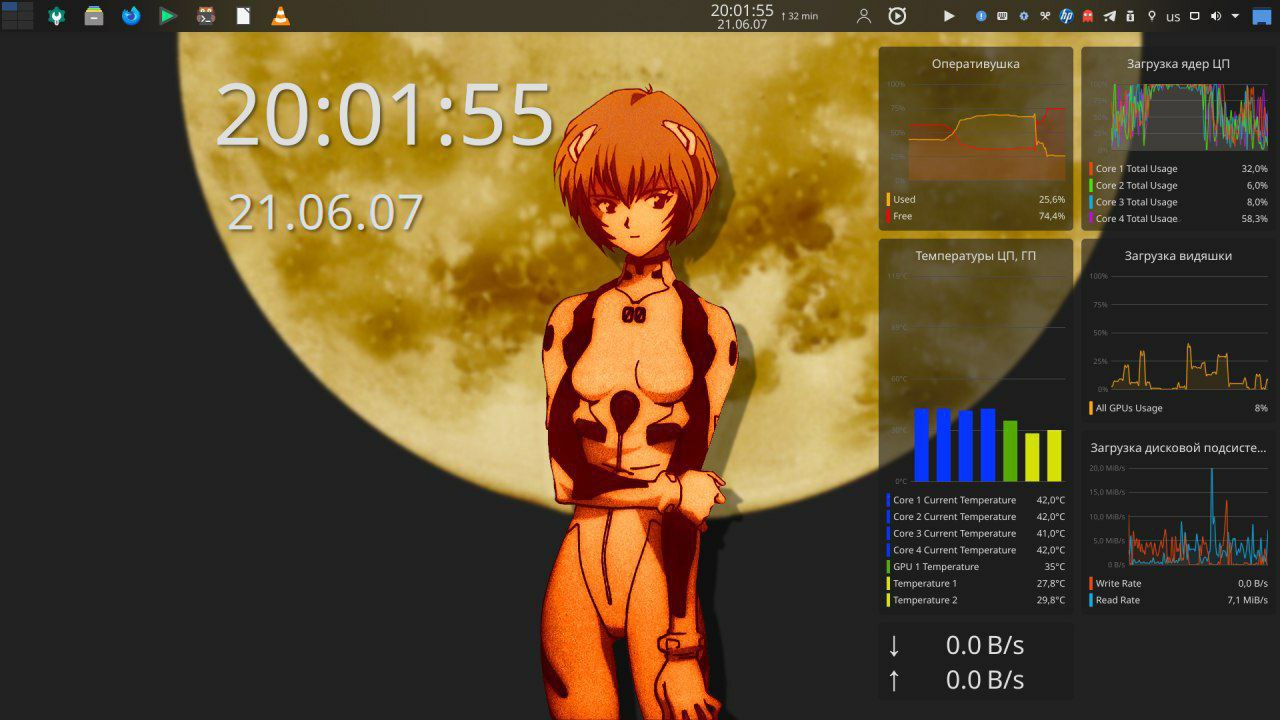Open the green play-triangle app

tap(168, 16)
